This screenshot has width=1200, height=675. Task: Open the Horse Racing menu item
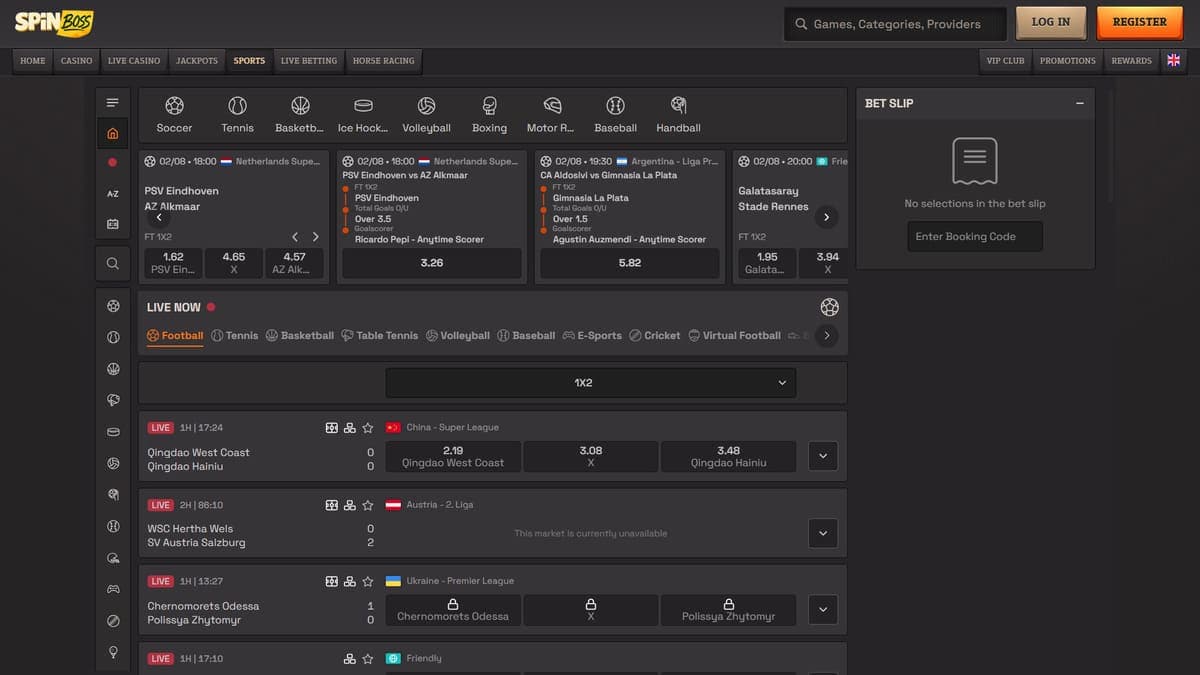(x=384, y=61)
